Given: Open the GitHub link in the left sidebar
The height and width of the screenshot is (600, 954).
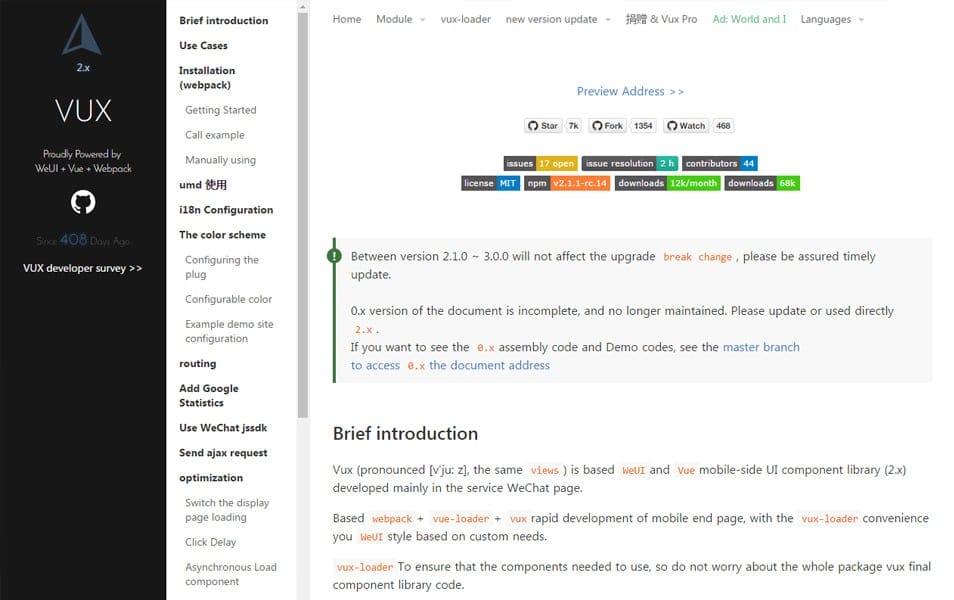Looking at the screenshot, I should [82, 203].
